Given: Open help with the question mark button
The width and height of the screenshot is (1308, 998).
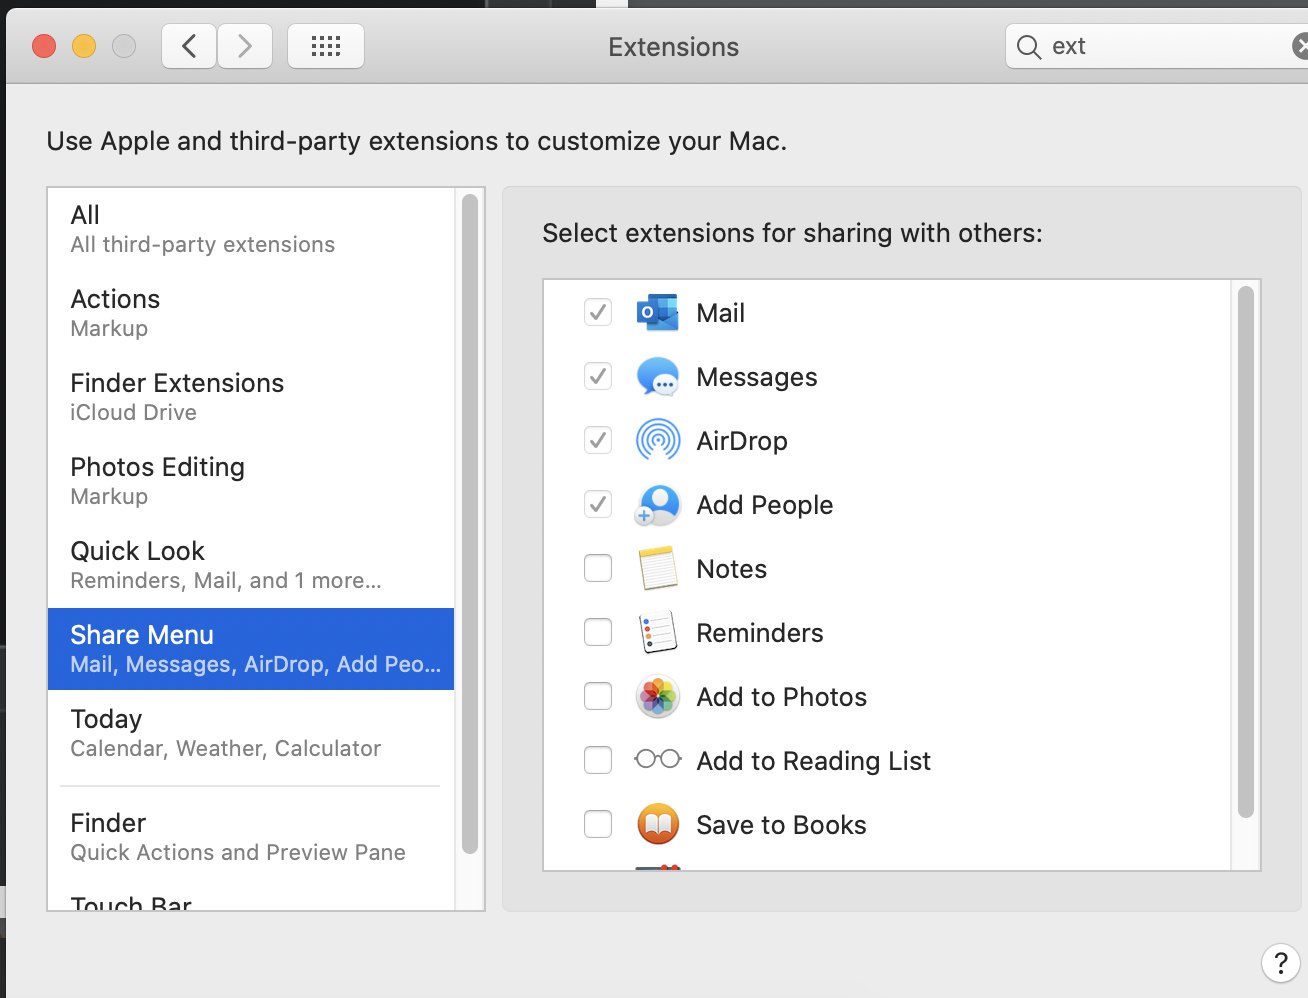Looking at the screenshot, I should pyautogui.click(x=1281, y=964).
